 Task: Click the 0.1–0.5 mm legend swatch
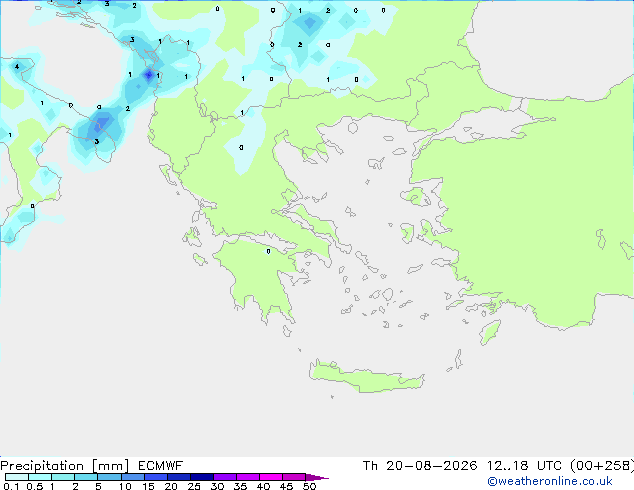click(17, 477)
